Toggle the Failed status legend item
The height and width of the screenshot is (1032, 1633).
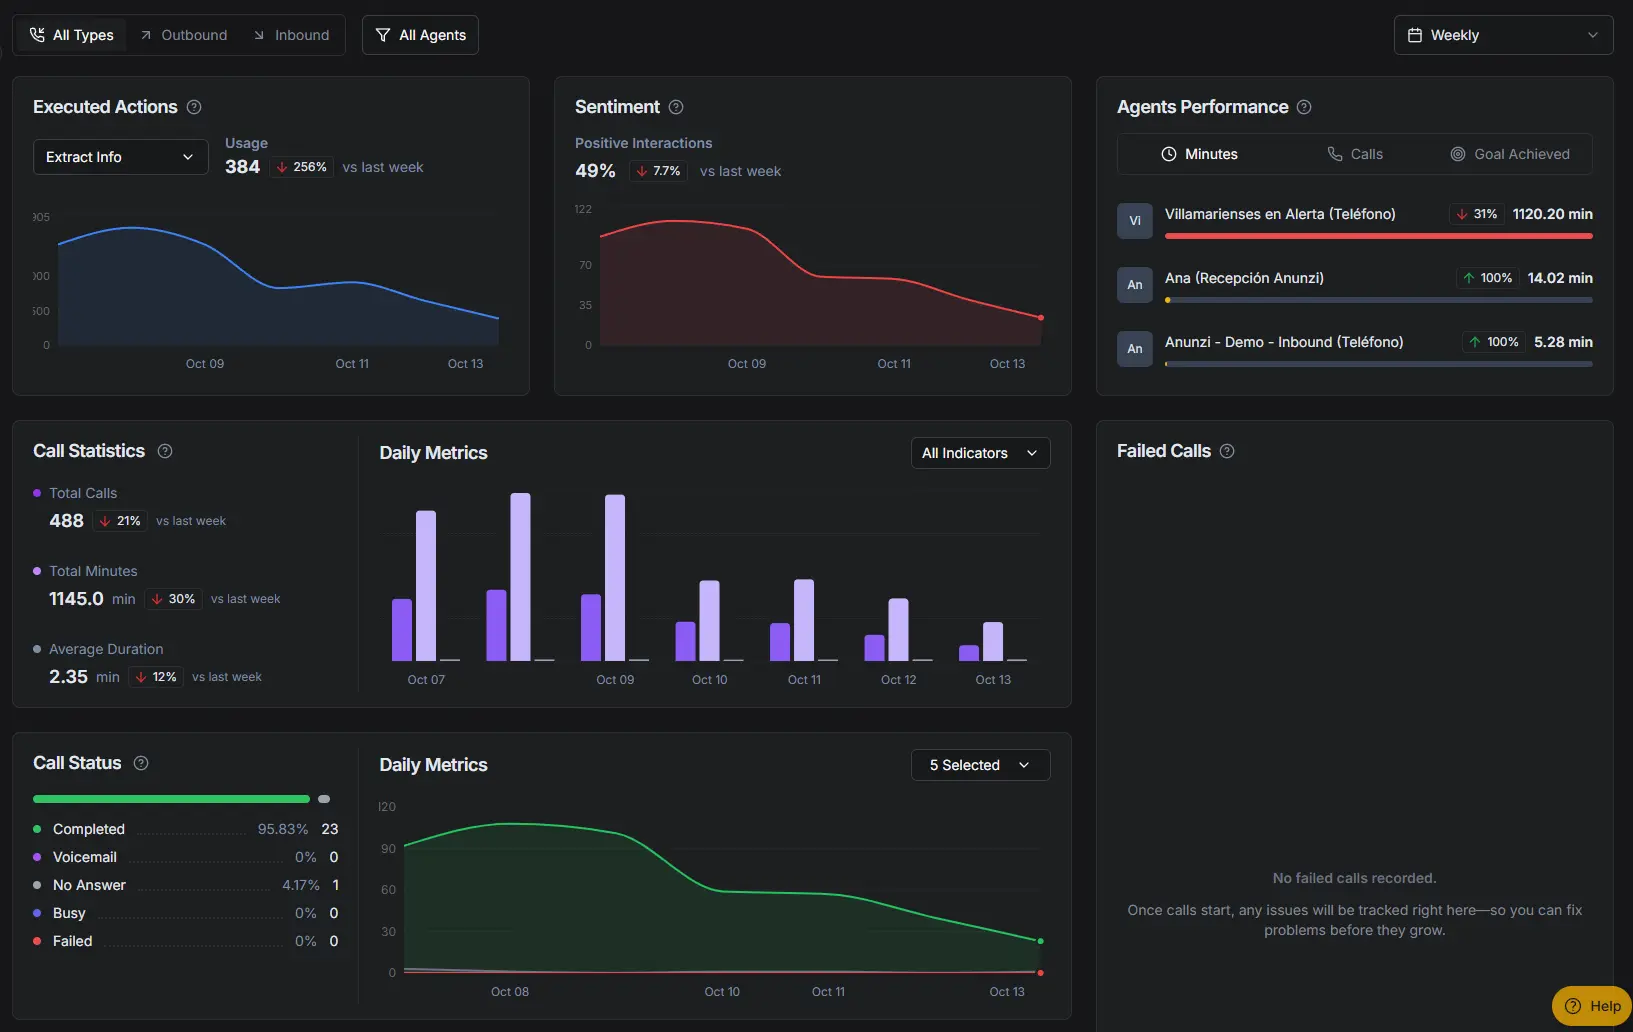72,941
